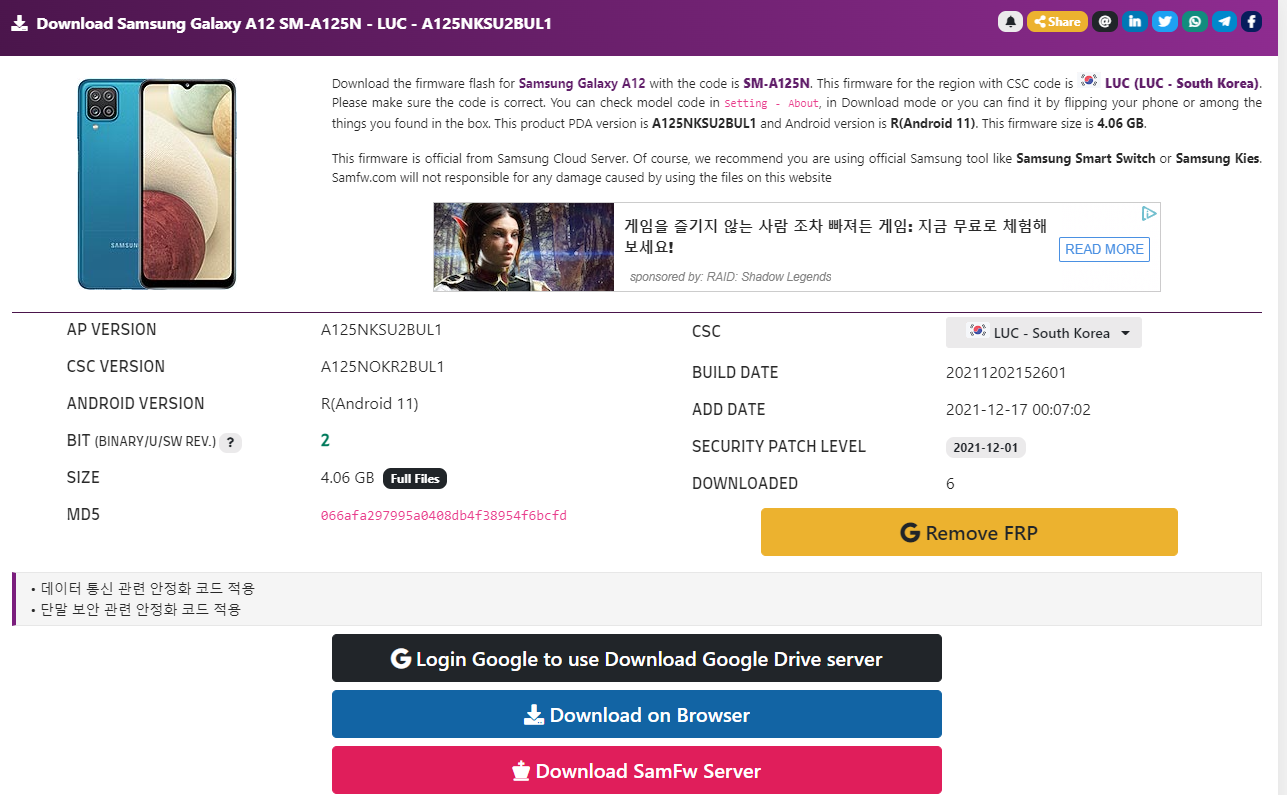1287x795 pixels.
Task: Click the Full Files badge
Action: point(415,479)
